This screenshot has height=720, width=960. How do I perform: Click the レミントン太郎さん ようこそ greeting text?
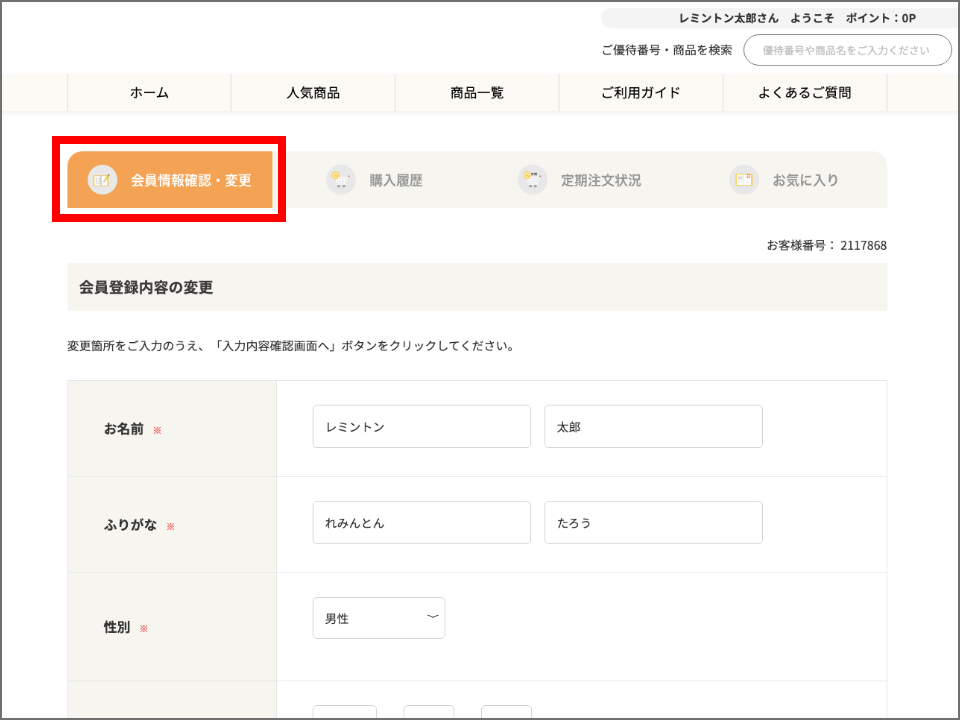(756, 18)
